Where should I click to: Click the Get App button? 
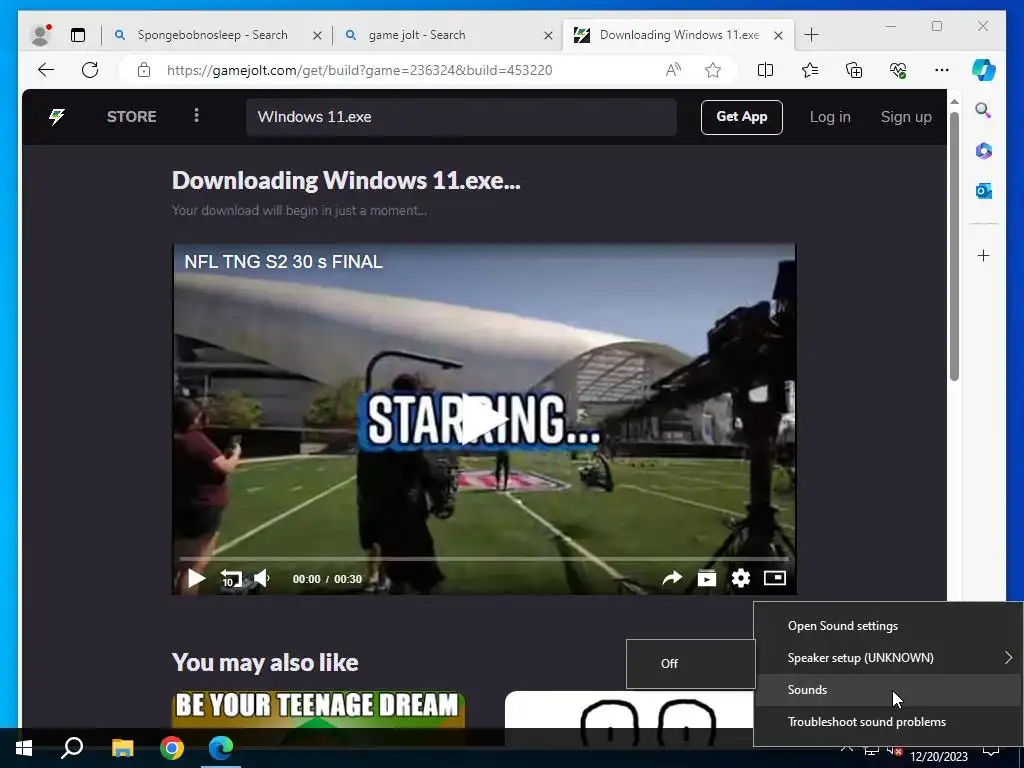pyautogui.click(x=741, y=117)
